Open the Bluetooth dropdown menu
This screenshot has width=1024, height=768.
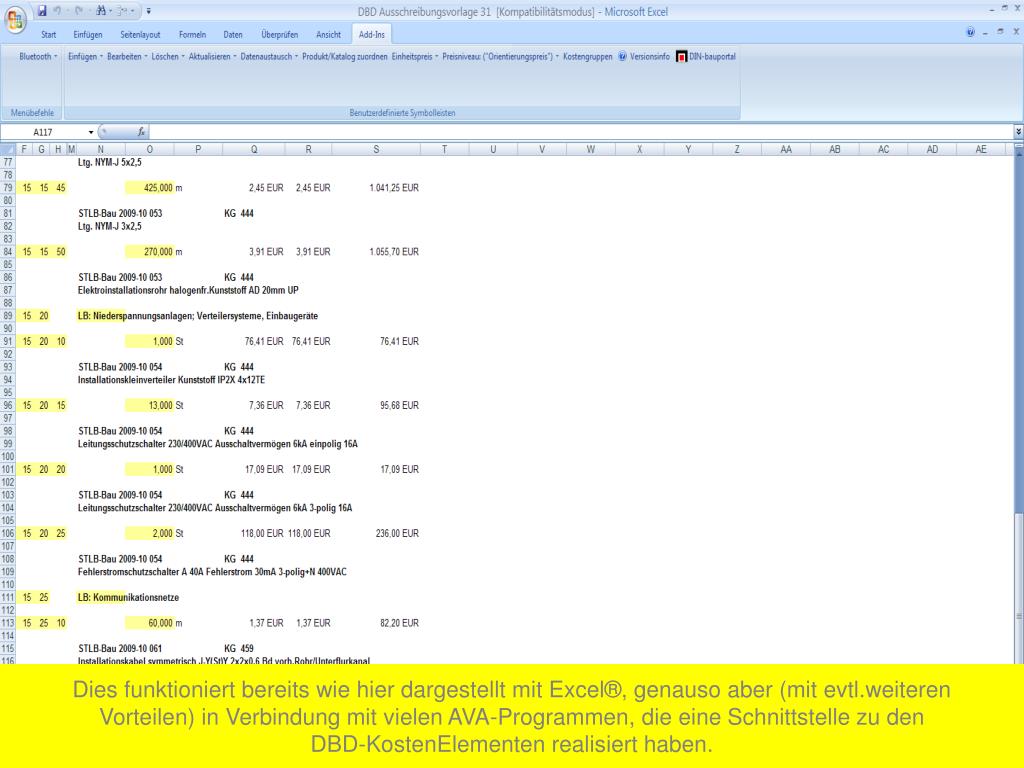[x=38, y=56]
